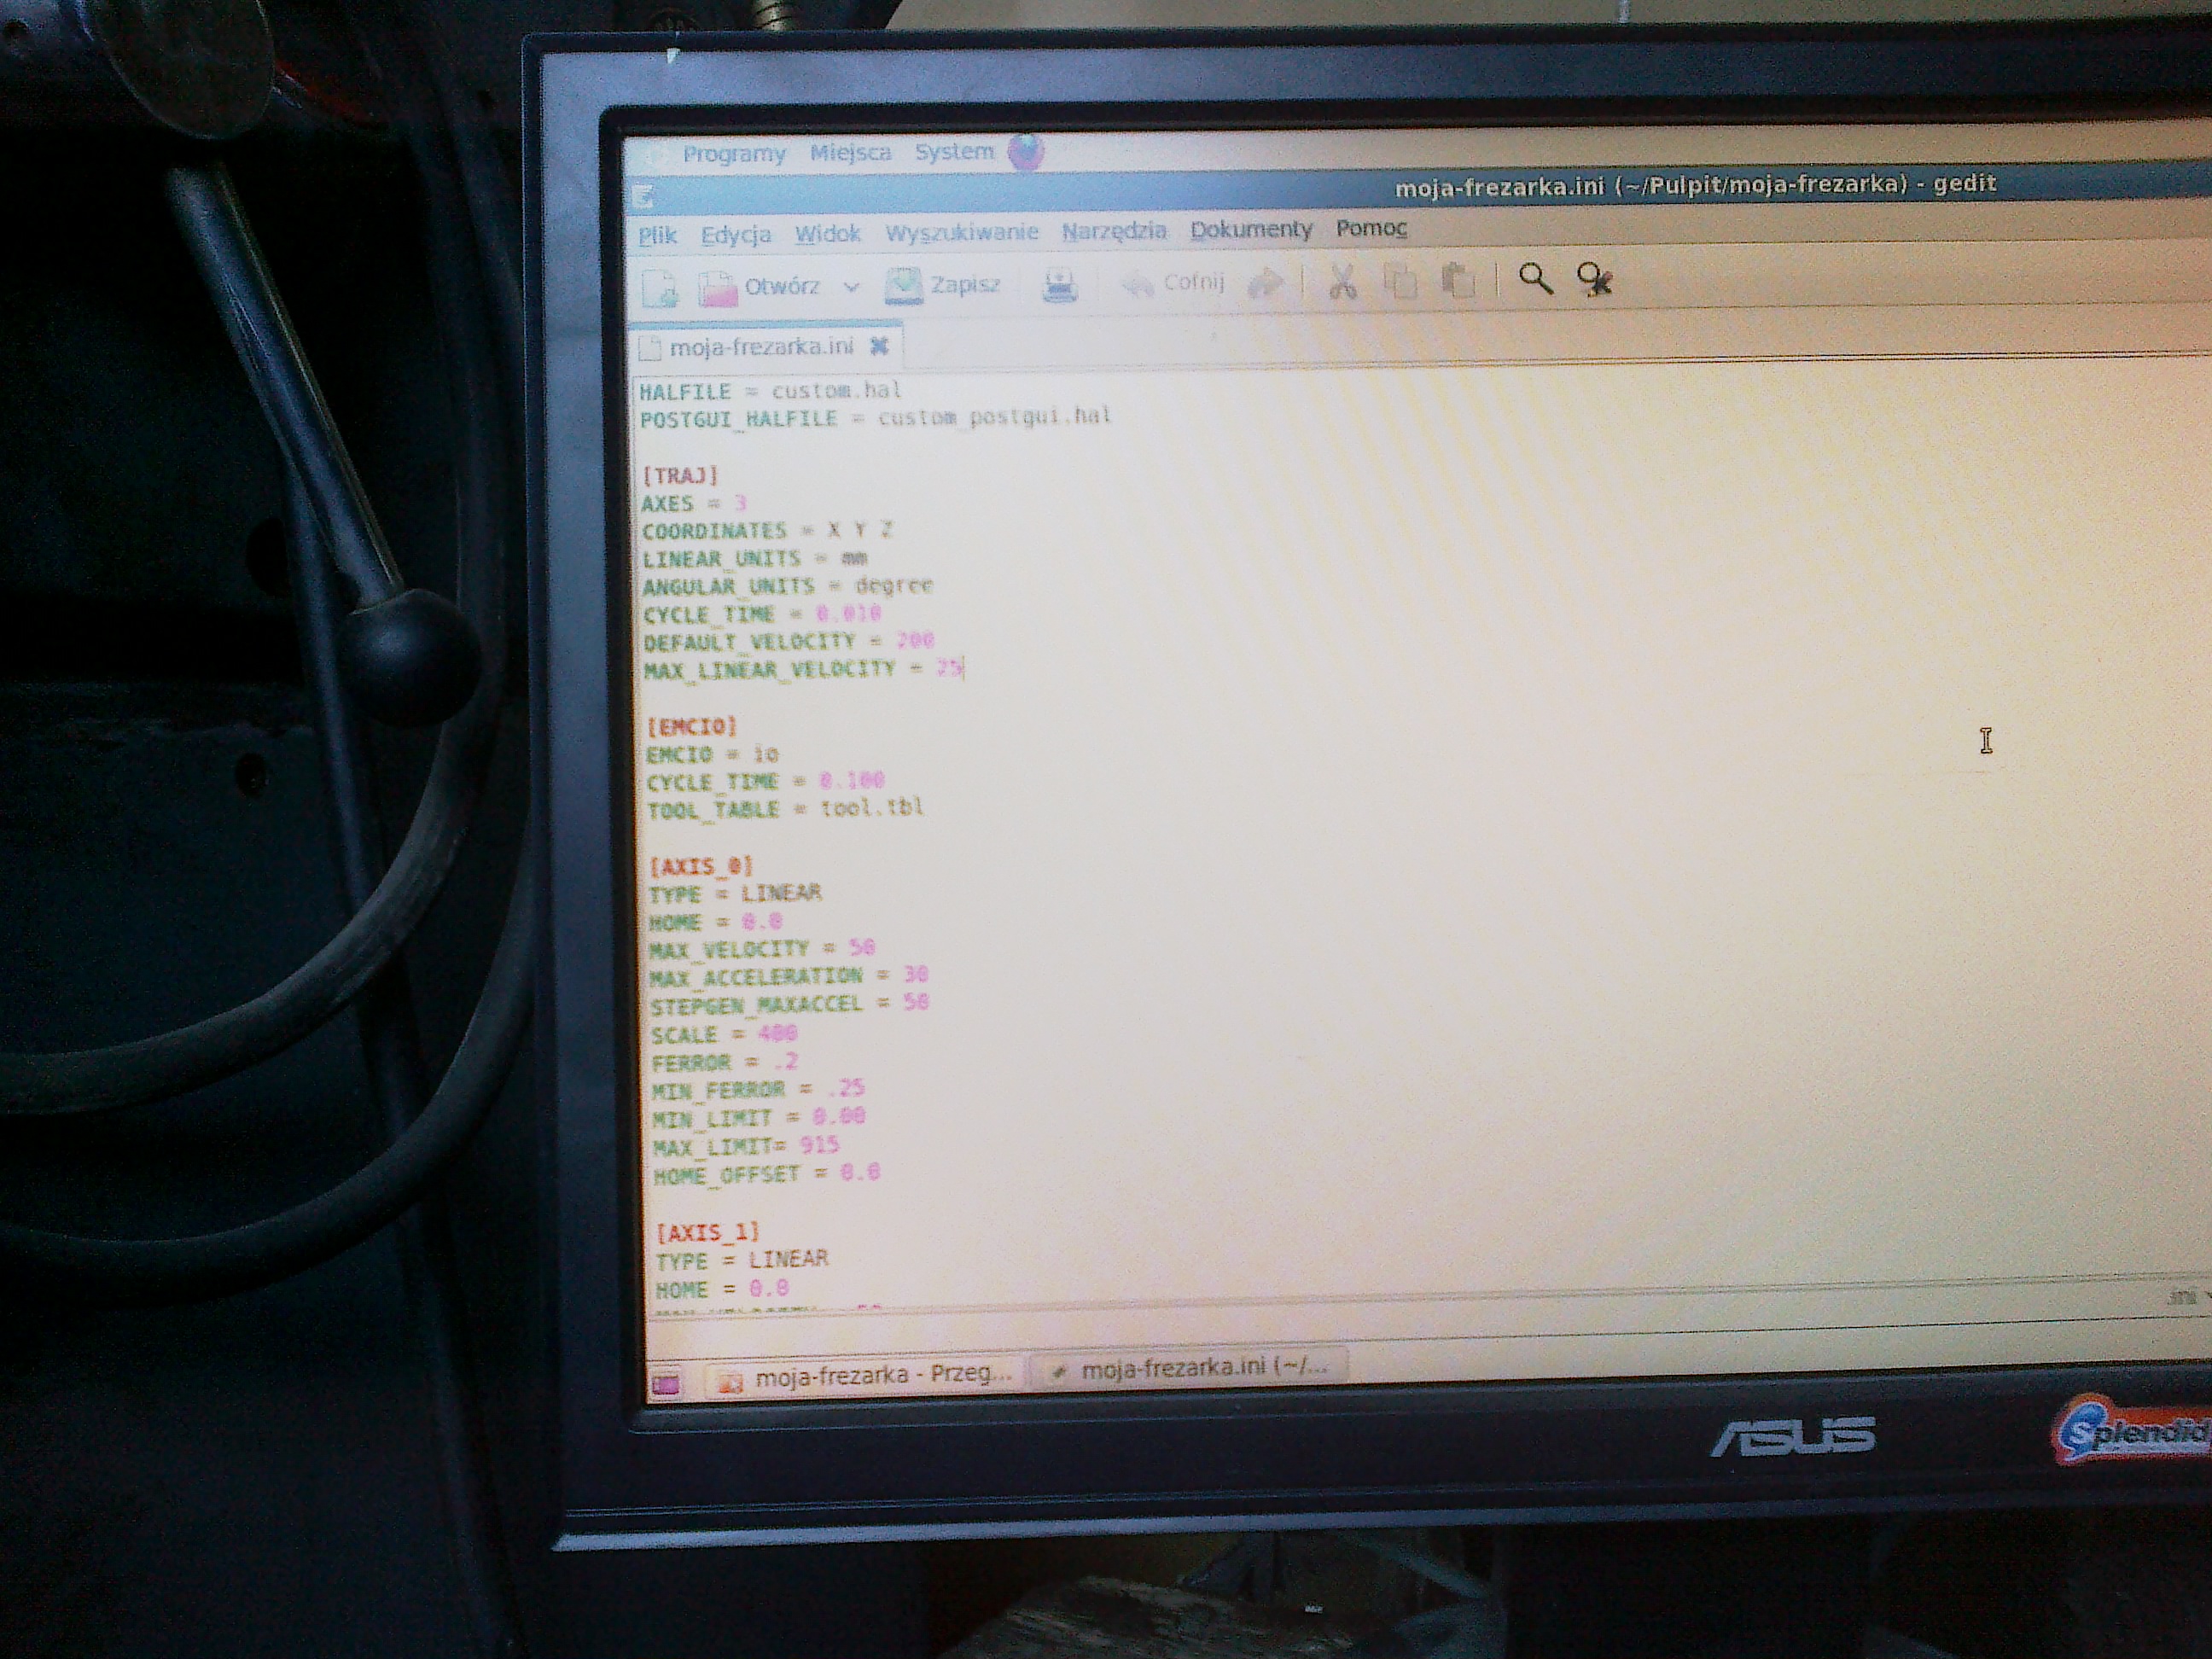Click the ANGULAR_UNITS = degree line
The height and width of the screenshot is (1659, 2212).
pyautogui.click(x=787, y=586)
